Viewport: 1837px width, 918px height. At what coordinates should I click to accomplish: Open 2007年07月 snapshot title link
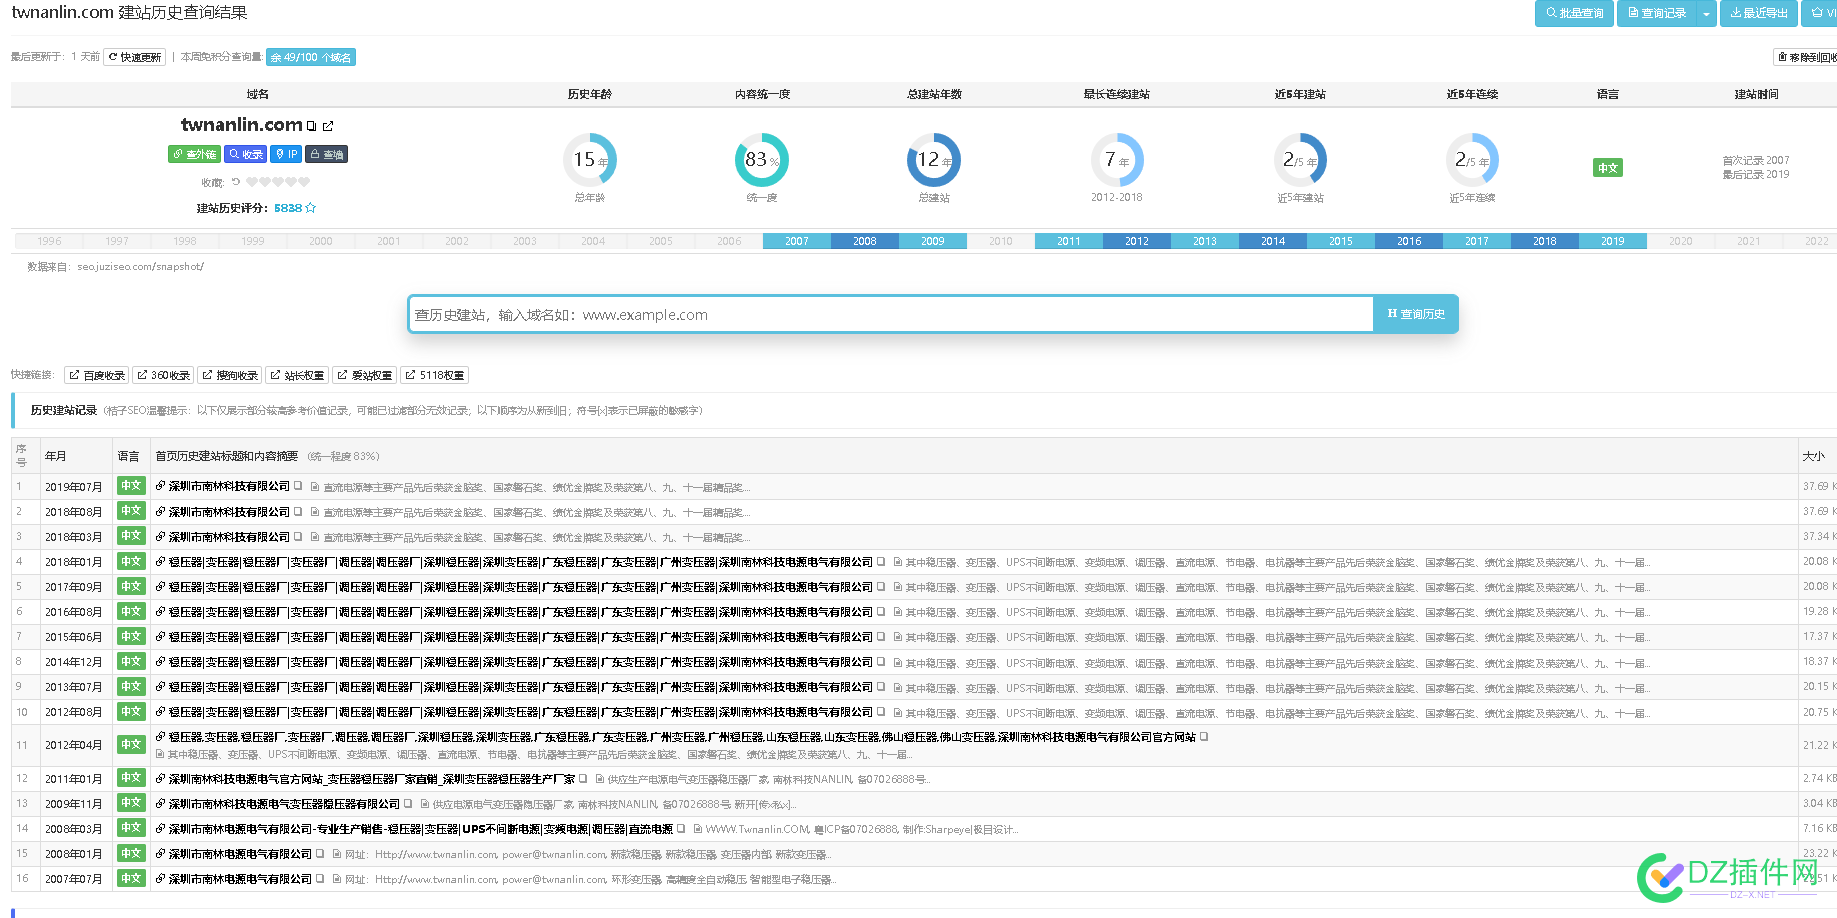coord(240,878)
